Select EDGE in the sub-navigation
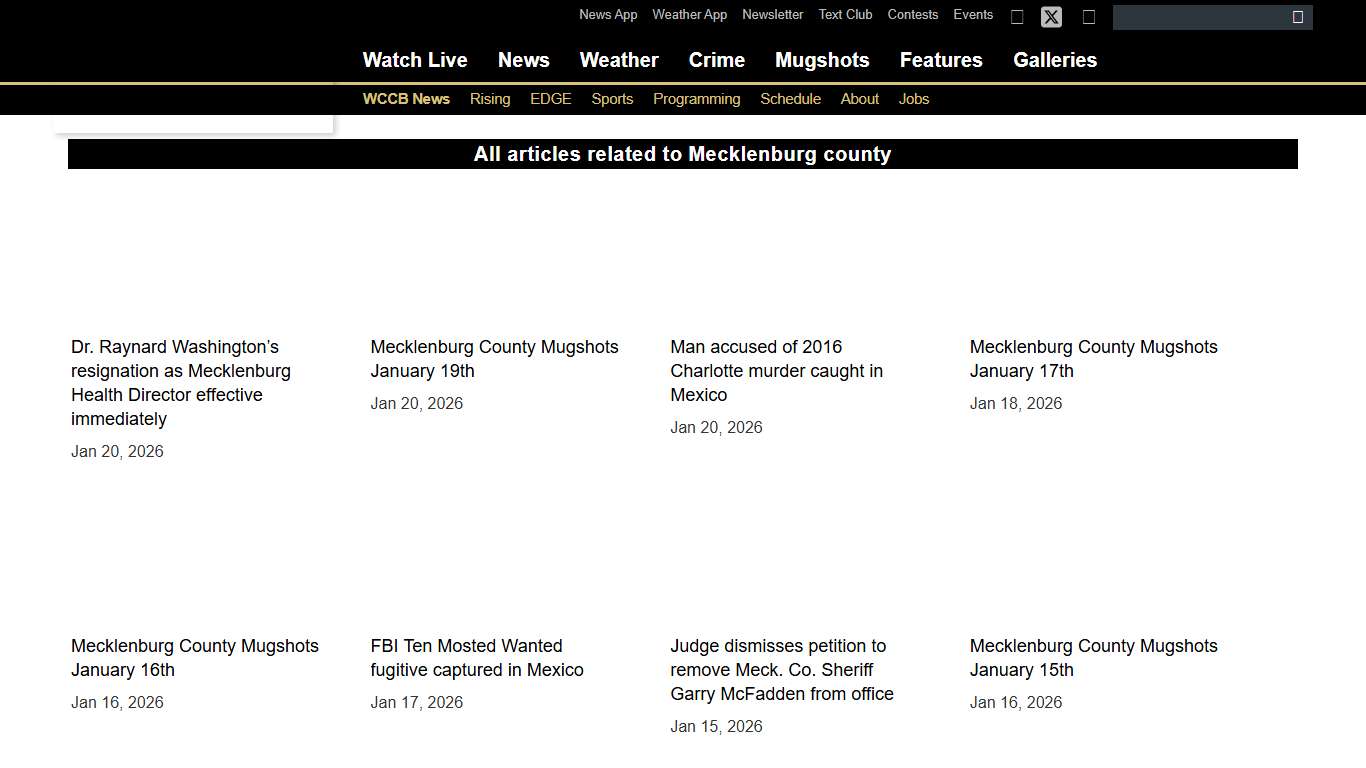The width and height of the screenshot is (1366, 768). click(551, 99)
